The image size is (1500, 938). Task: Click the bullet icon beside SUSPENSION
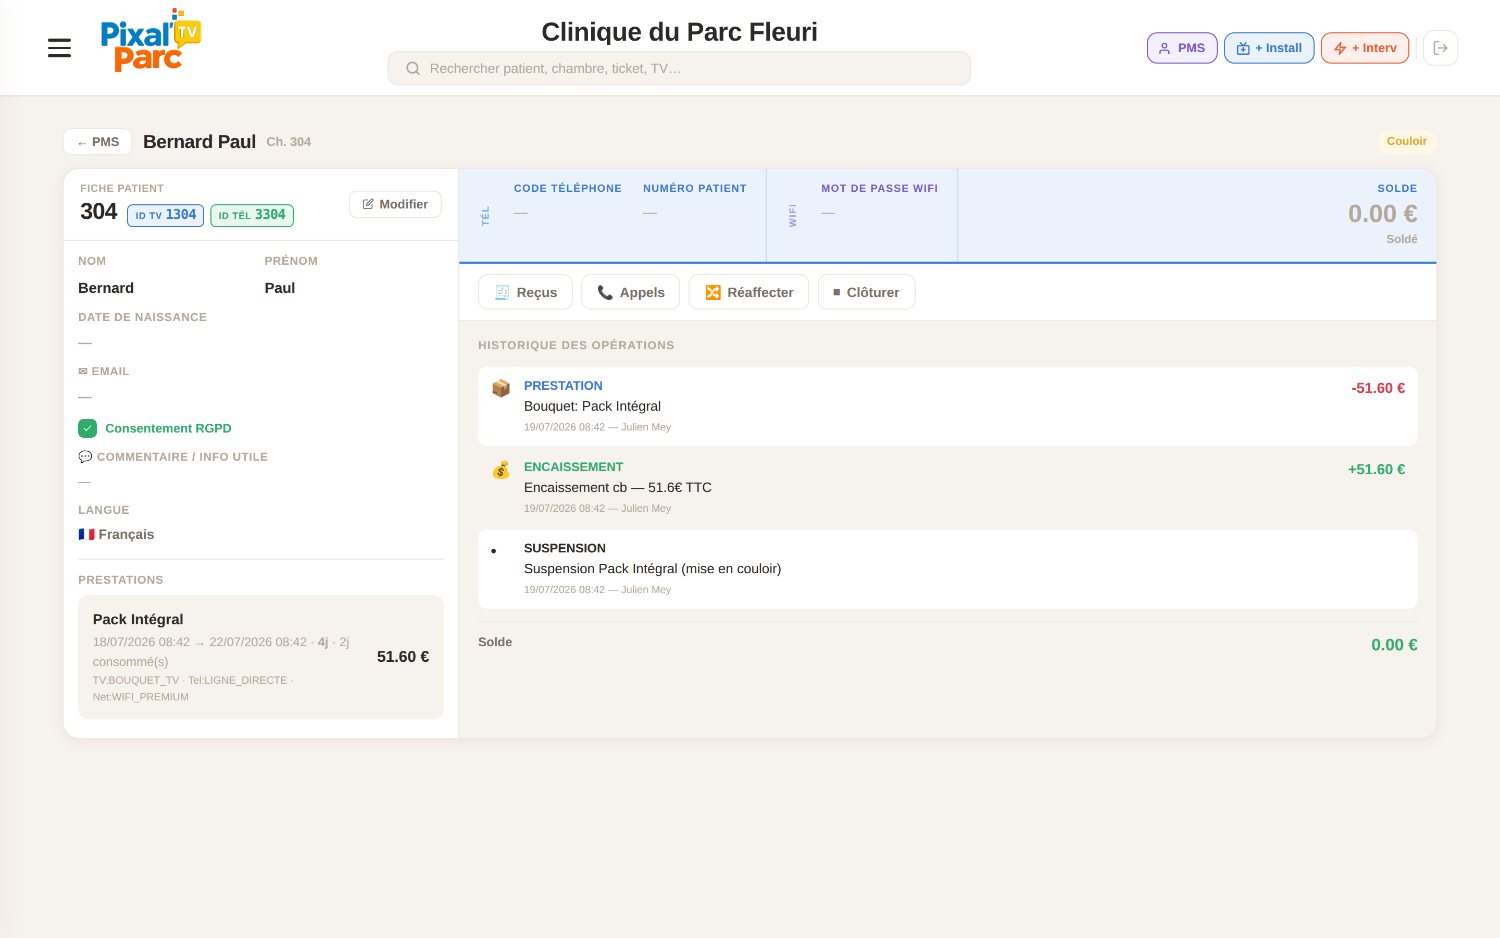point(494,551)
